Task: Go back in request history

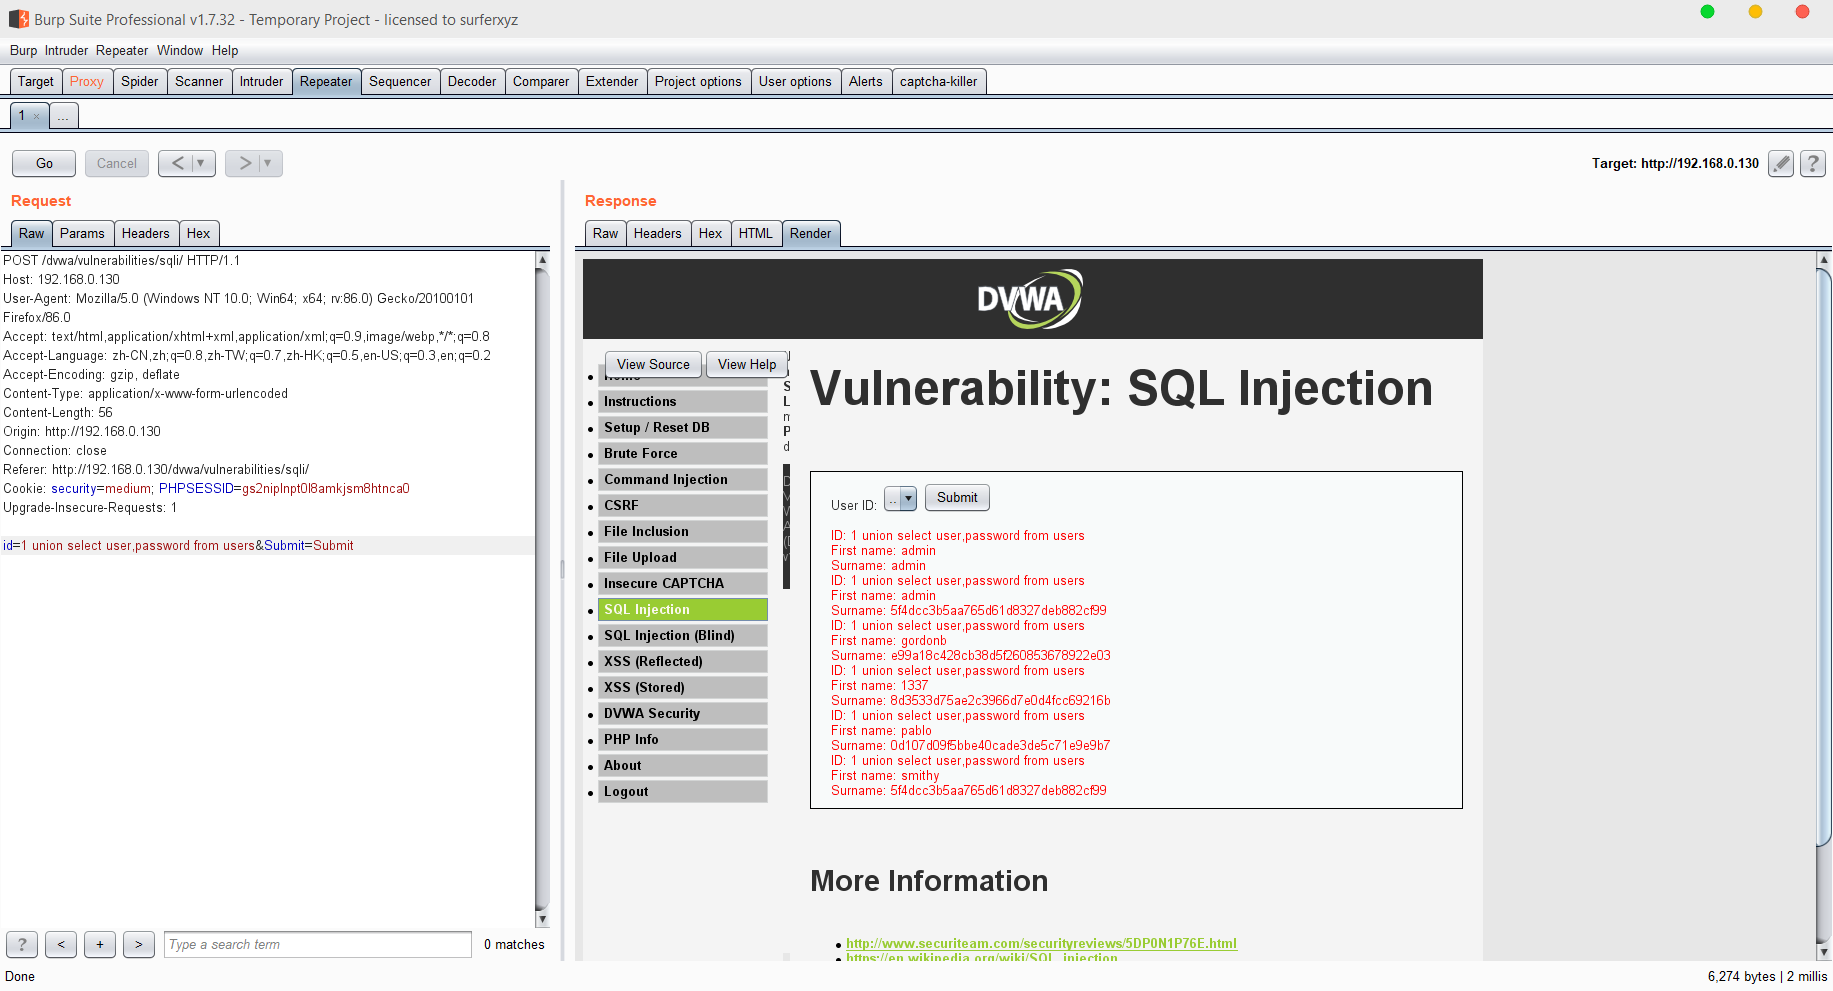Action: pos(178,163)
